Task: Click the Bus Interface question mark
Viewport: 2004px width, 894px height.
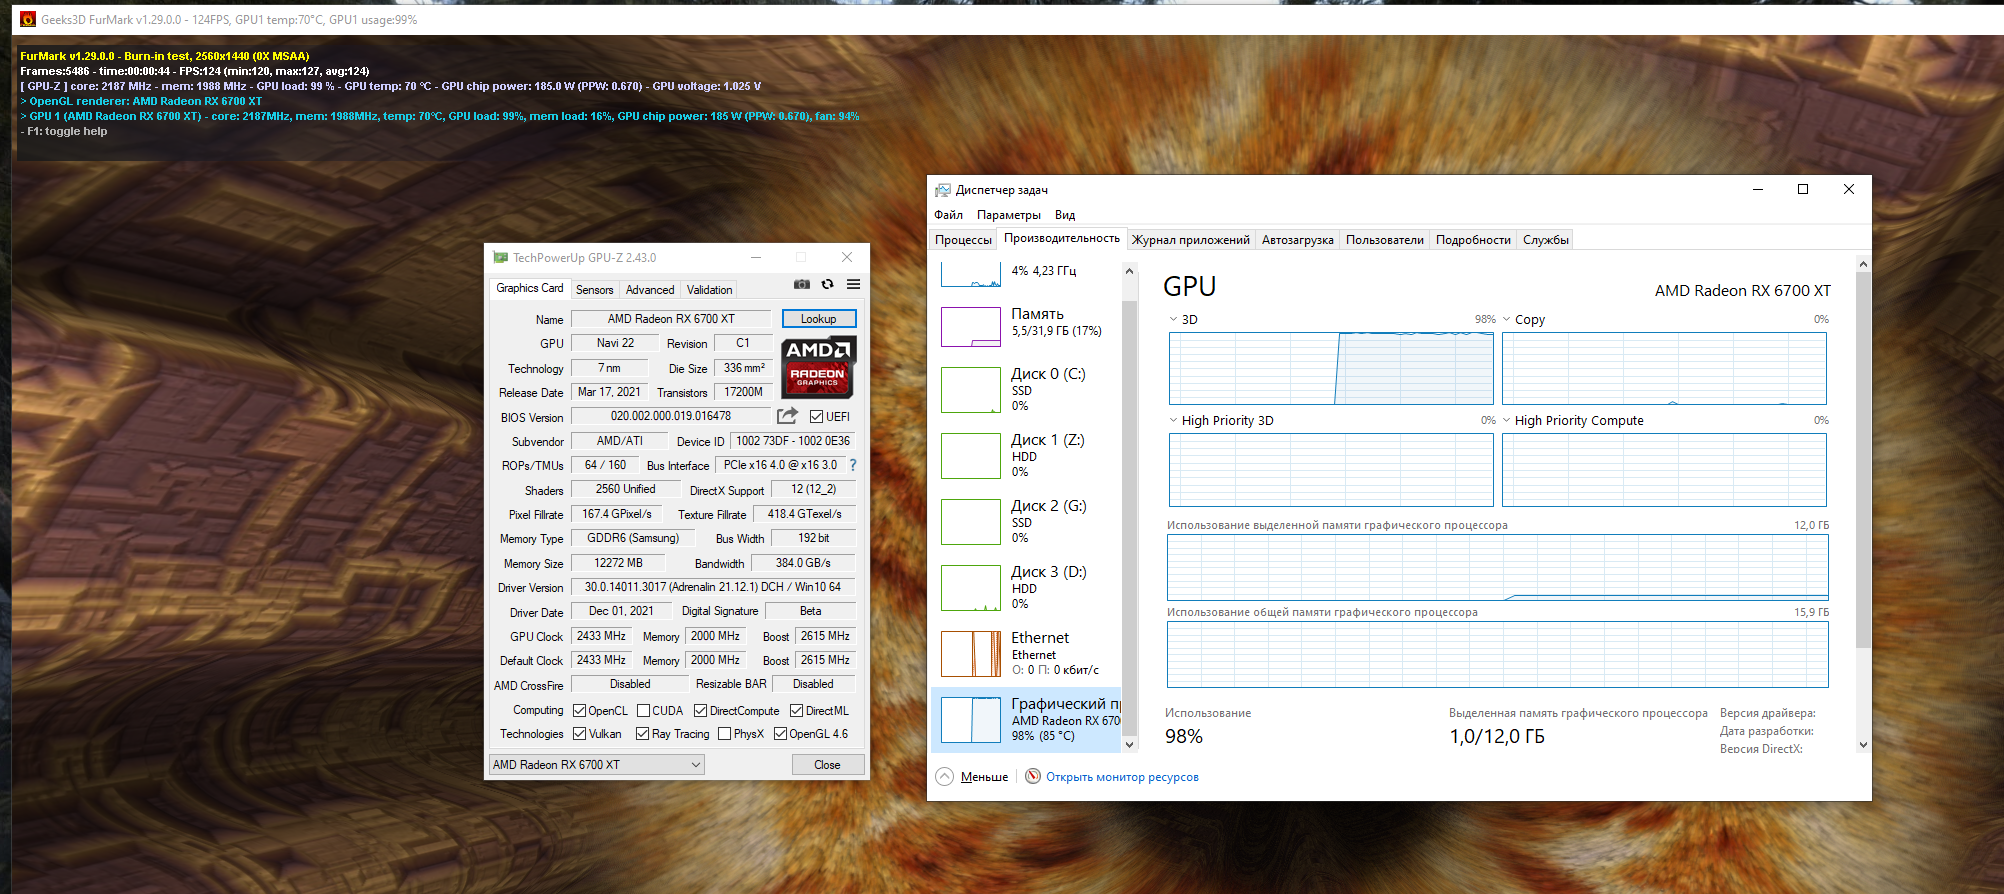Action: pos(853,465)
